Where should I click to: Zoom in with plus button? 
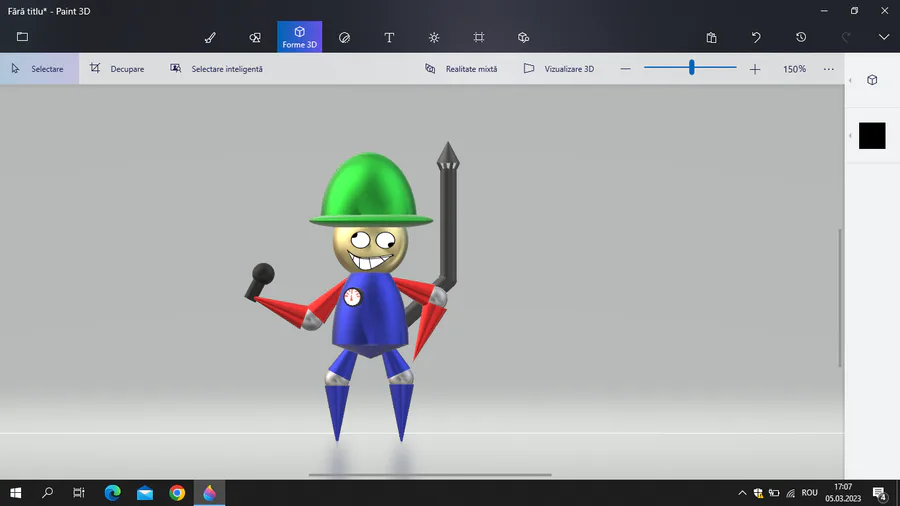point(755,69)
